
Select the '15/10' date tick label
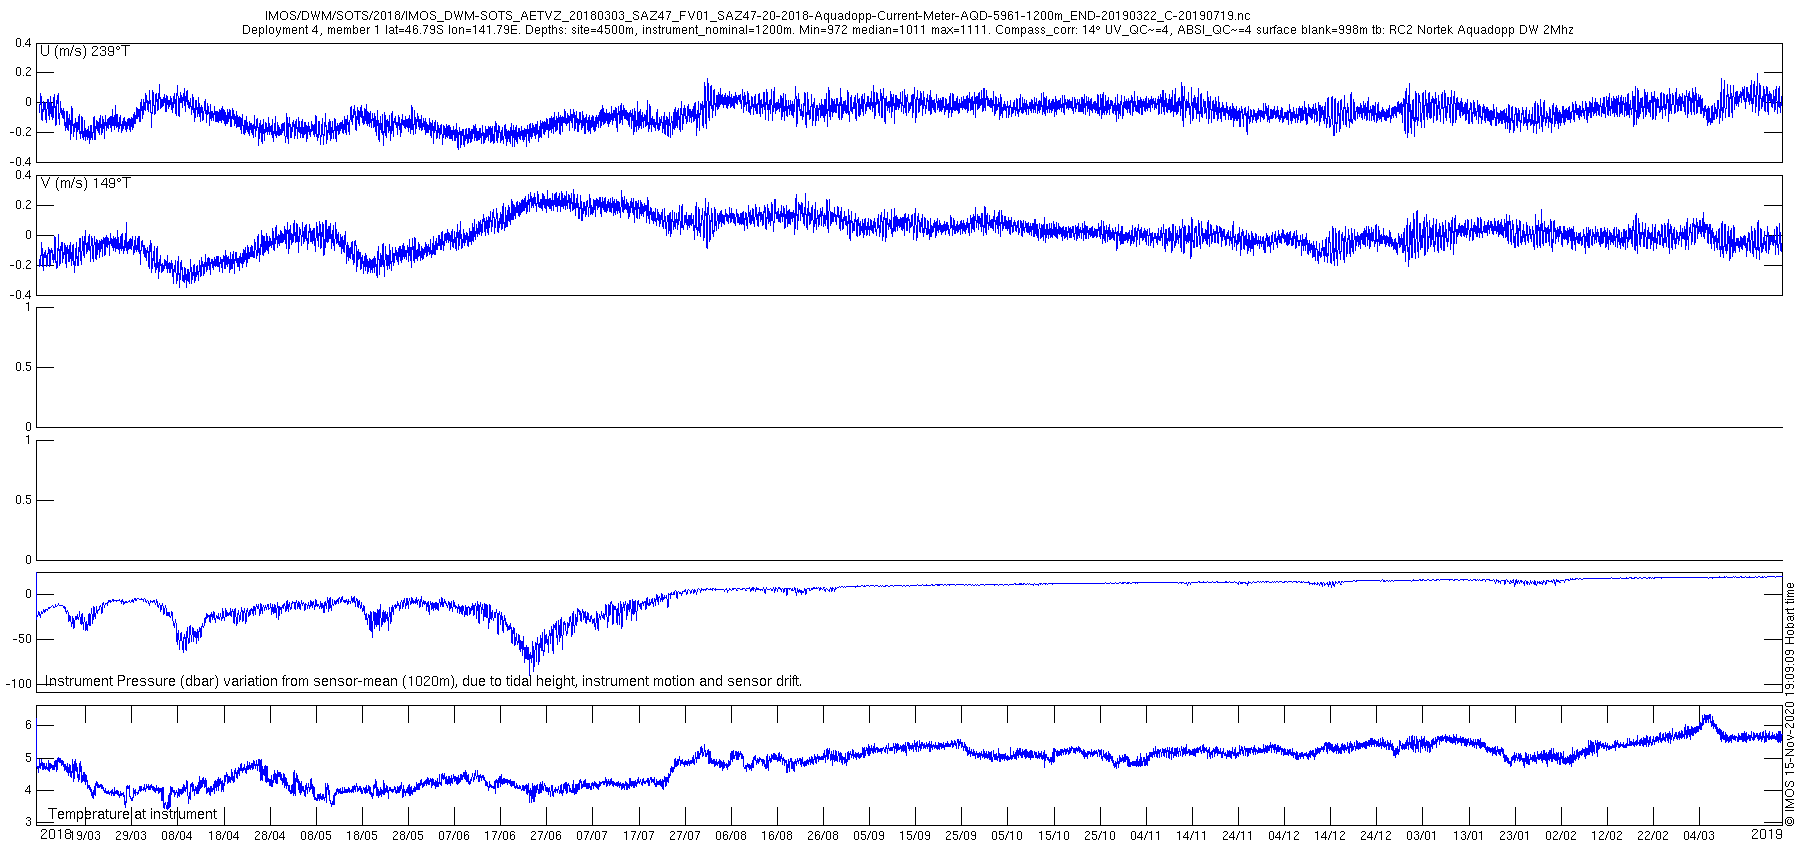click(1052, 836)
